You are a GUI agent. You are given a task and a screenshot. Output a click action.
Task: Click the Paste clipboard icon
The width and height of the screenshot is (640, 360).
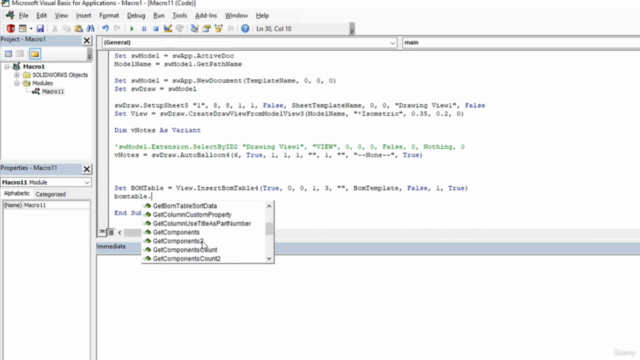(x=78, y=29)
